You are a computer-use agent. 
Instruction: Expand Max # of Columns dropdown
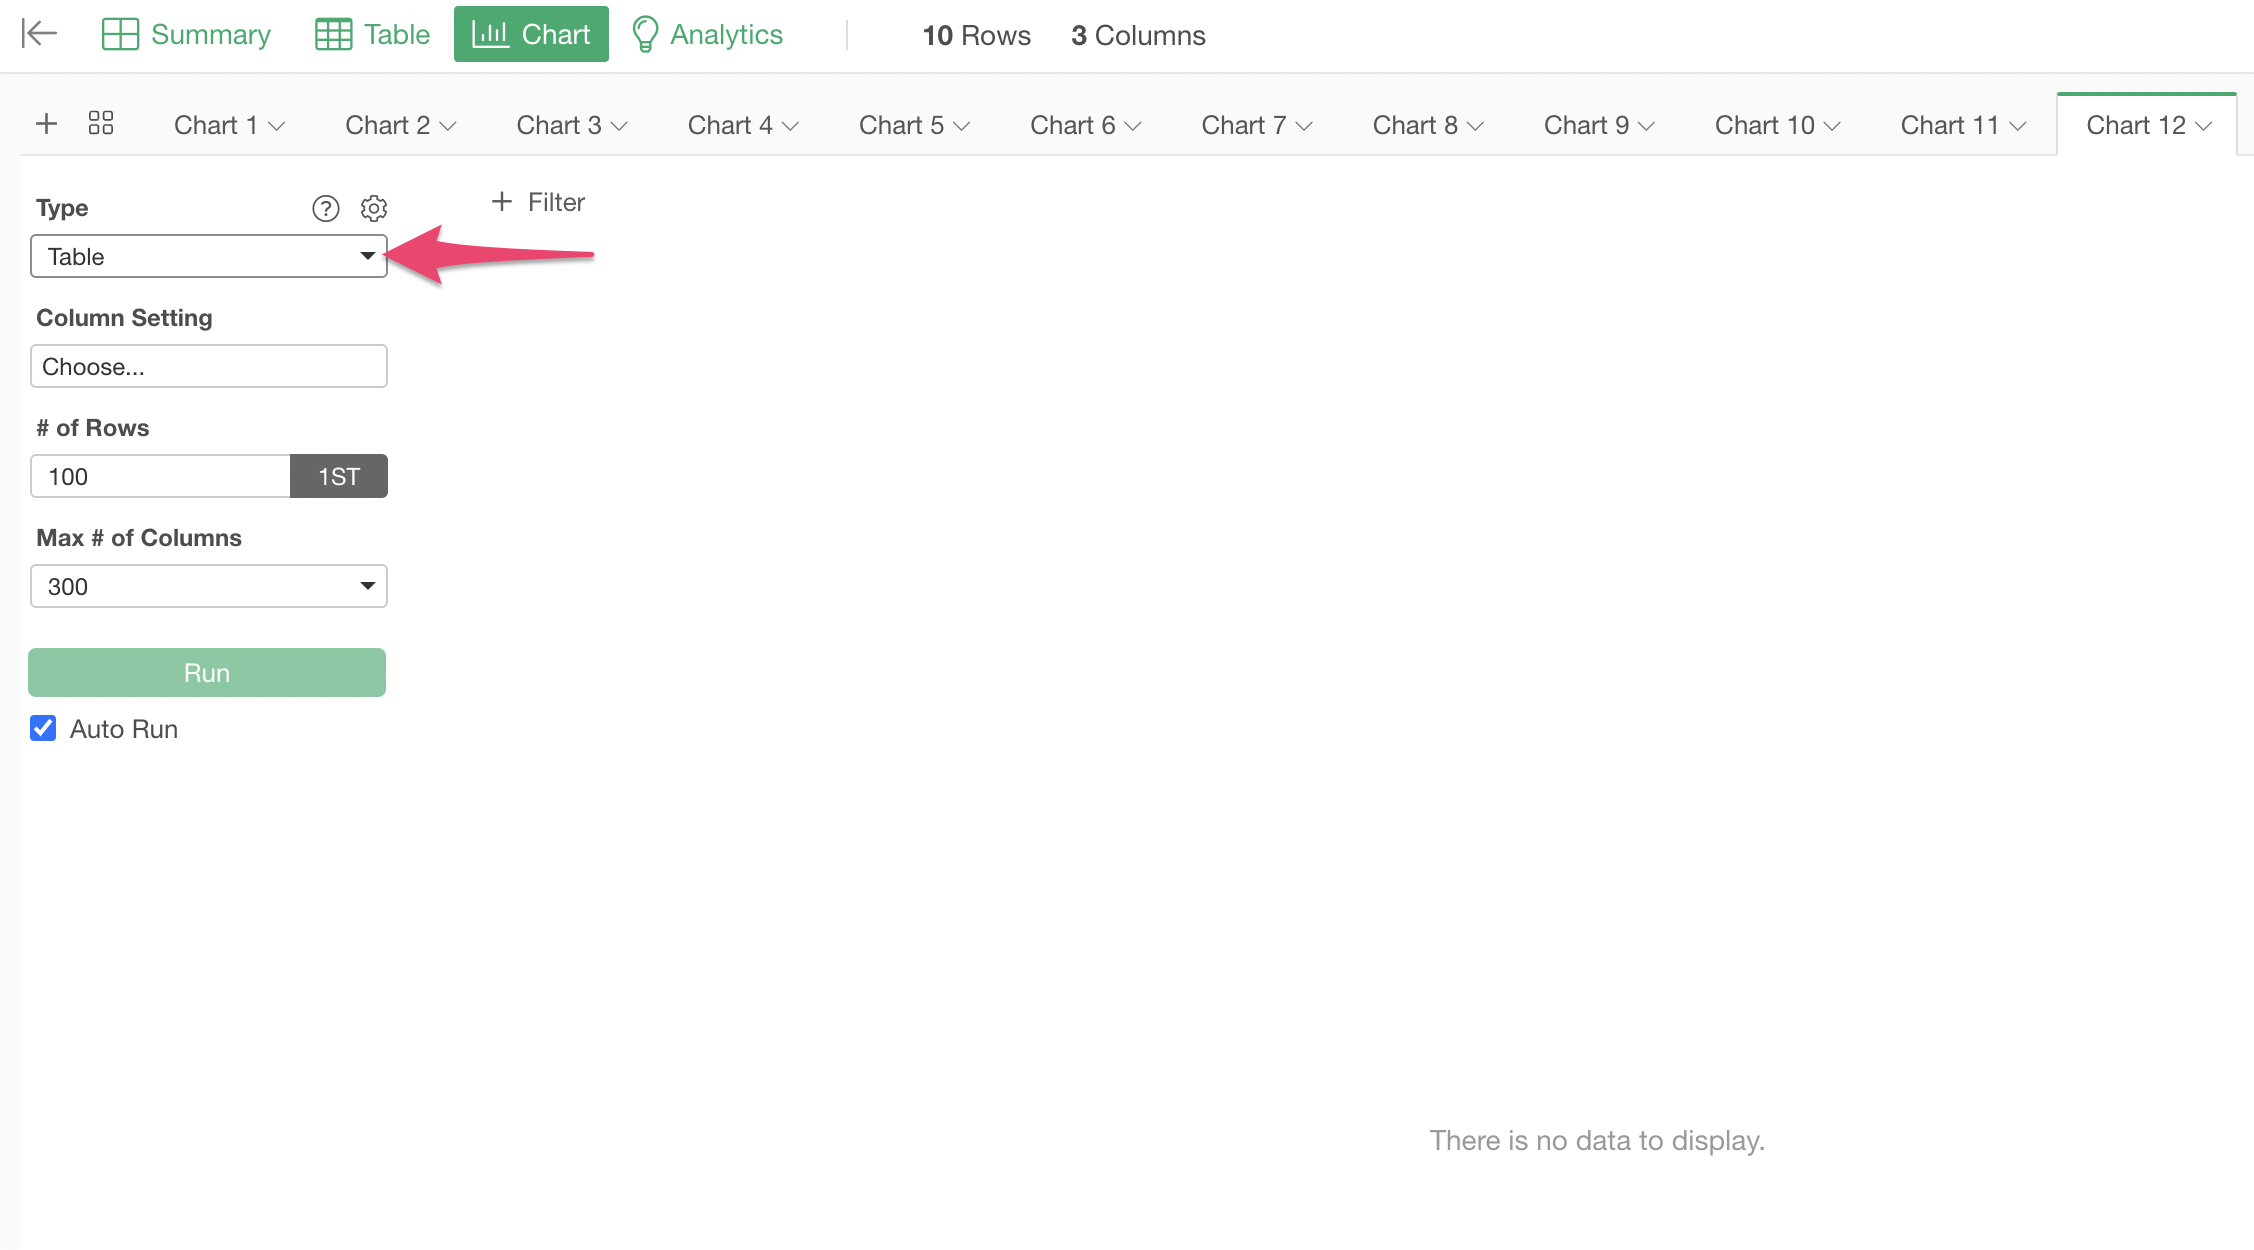pyautogui.click(x=208, y=586)
